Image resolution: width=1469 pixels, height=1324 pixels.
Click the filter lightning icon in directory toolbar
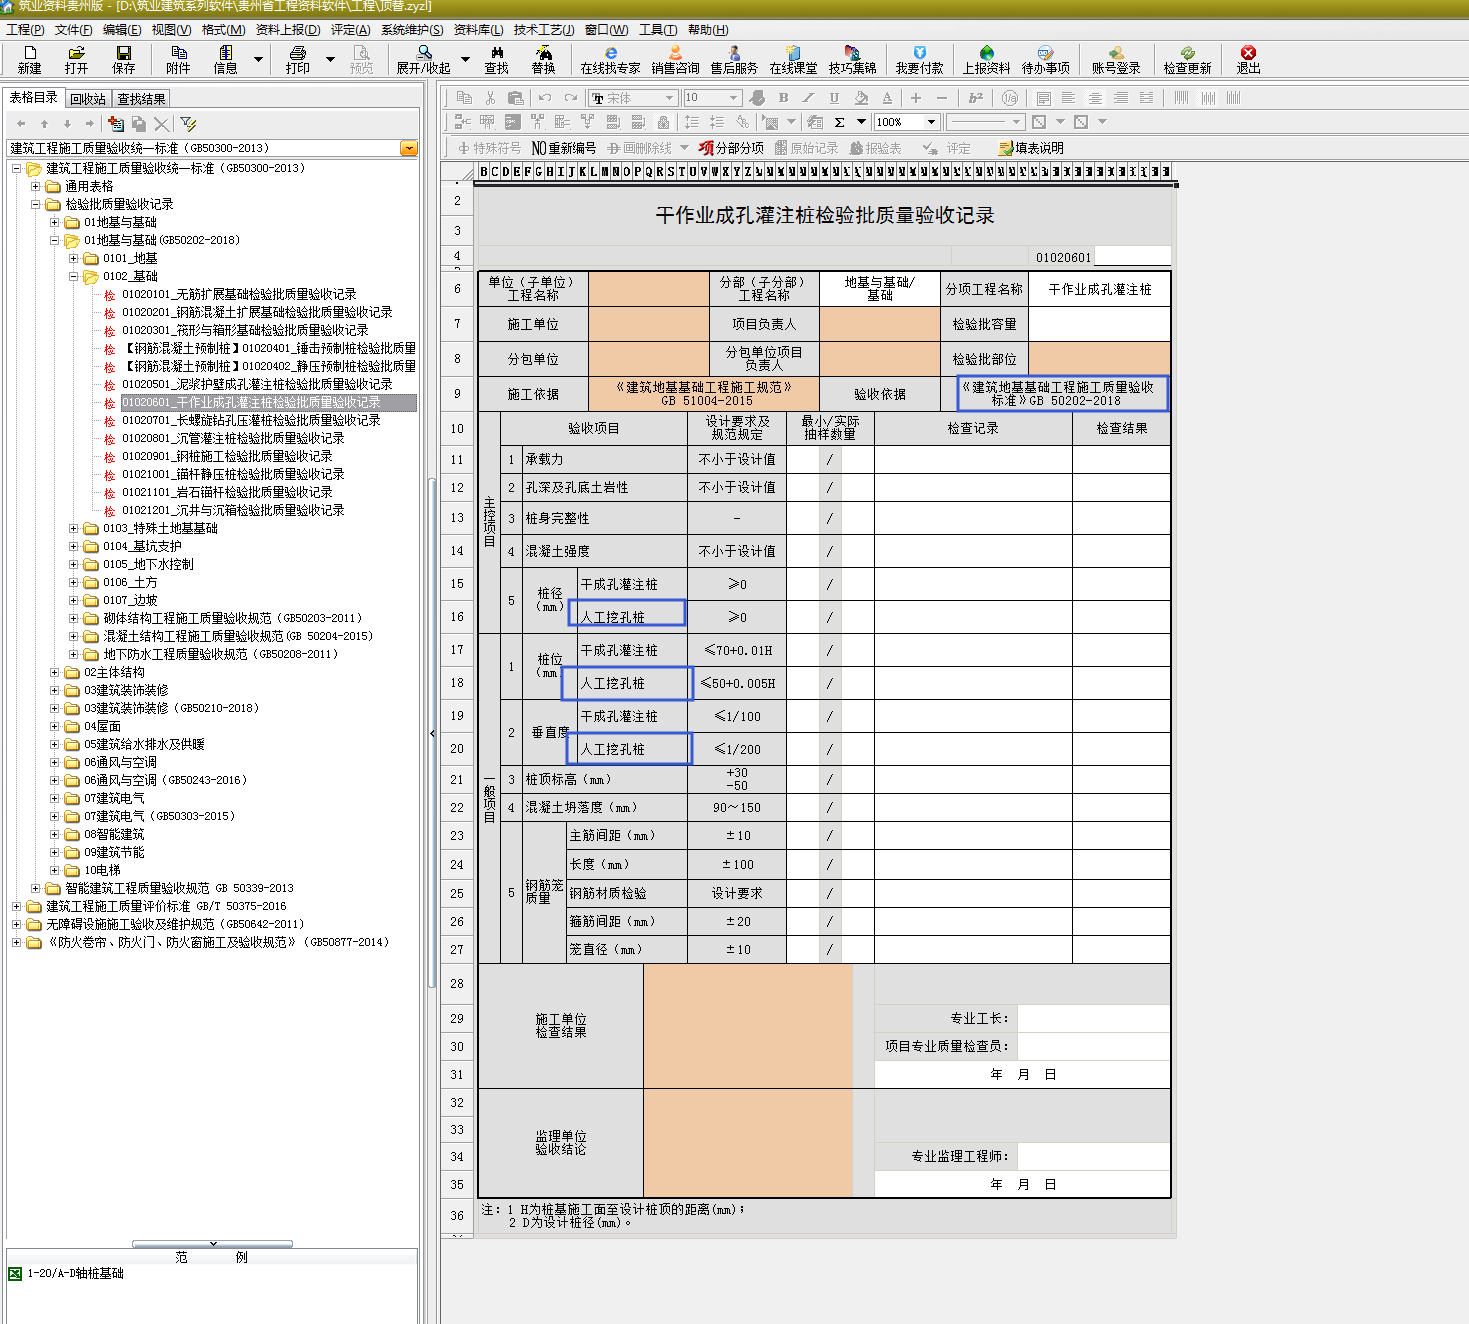pyautogui.click(x=188, y=123)
